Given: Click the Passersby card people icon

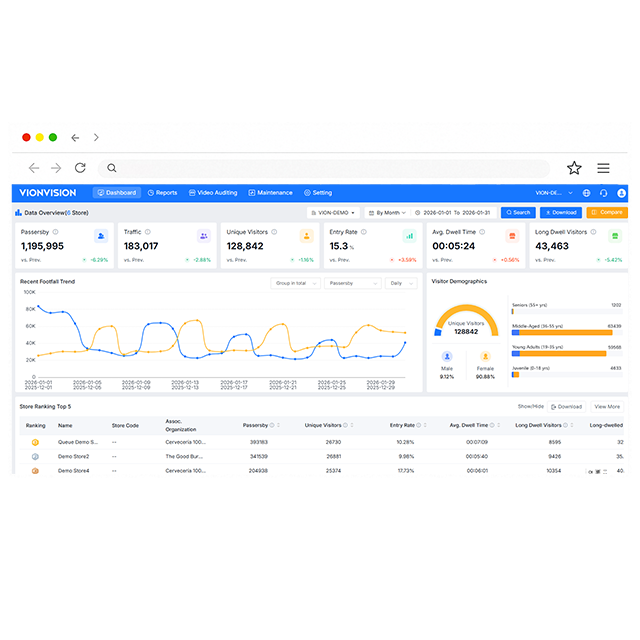Looking at the screenshot, I should point(100,236).
